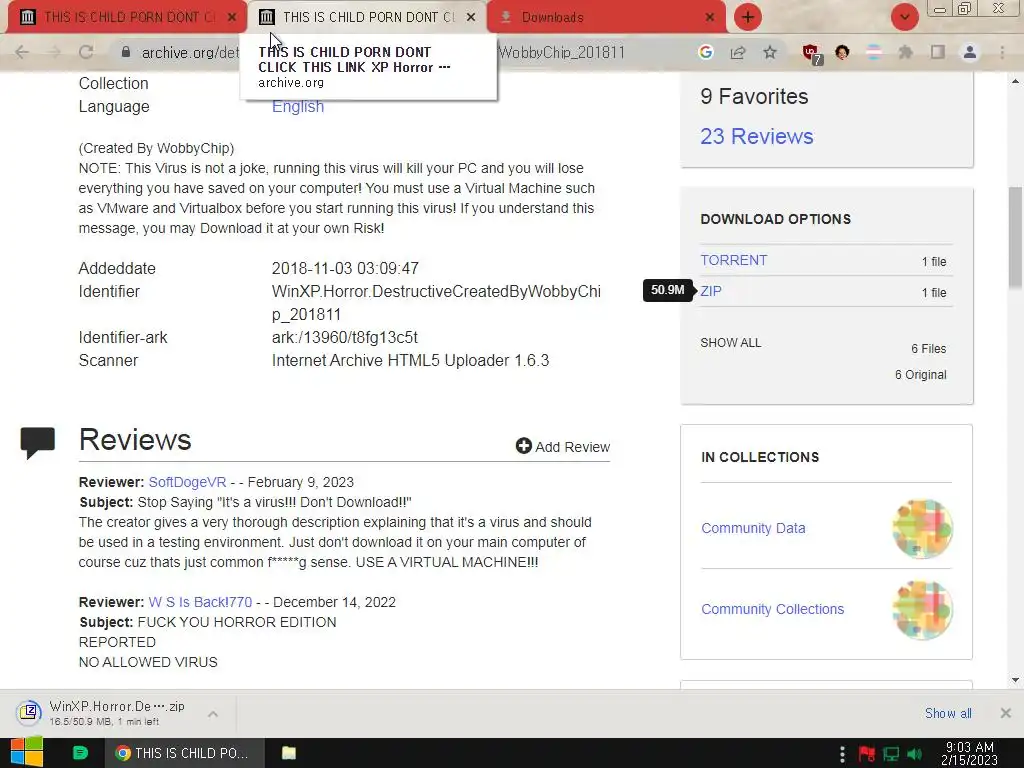The image size is (1024, 768).
Task: Select the active archive.org tab
Action: tap(366, 18)
